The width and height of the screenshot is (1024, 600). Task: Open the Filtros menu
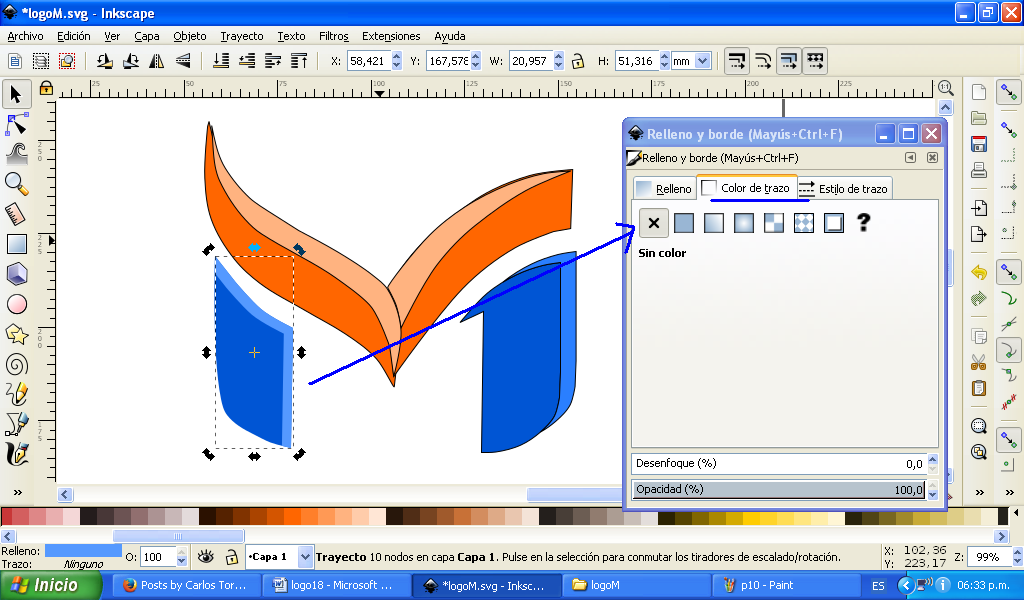pos(333,36)
